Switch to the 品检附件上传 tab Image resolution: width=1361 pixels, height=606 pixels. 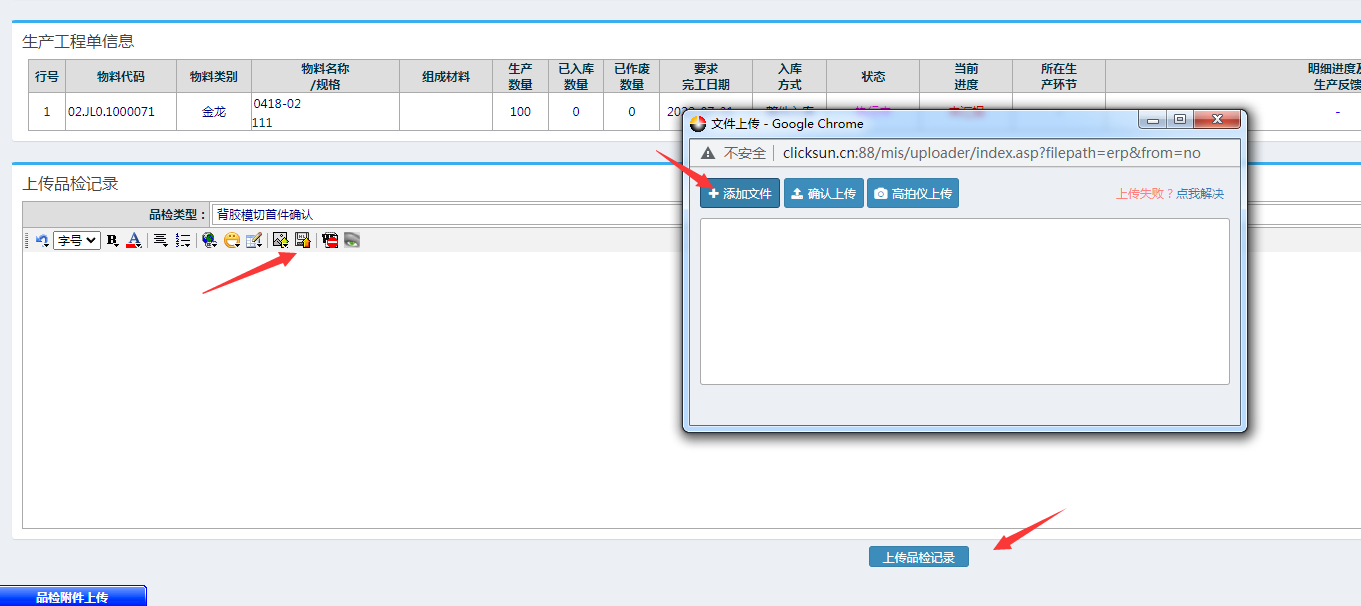pos(73,597)
